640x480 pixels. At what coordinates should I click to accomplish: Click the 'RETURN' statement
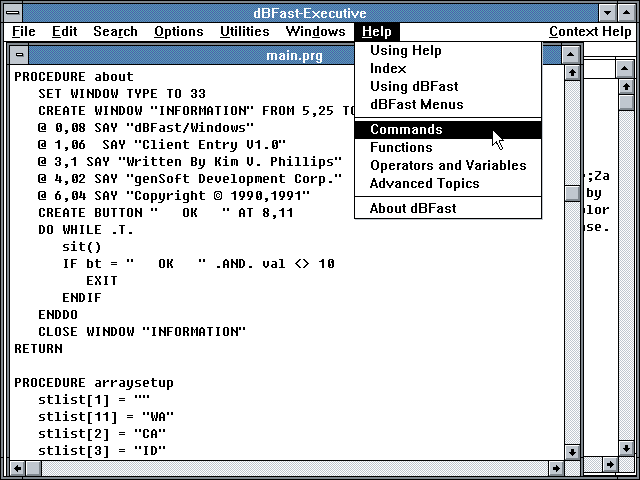coord(38,349)
